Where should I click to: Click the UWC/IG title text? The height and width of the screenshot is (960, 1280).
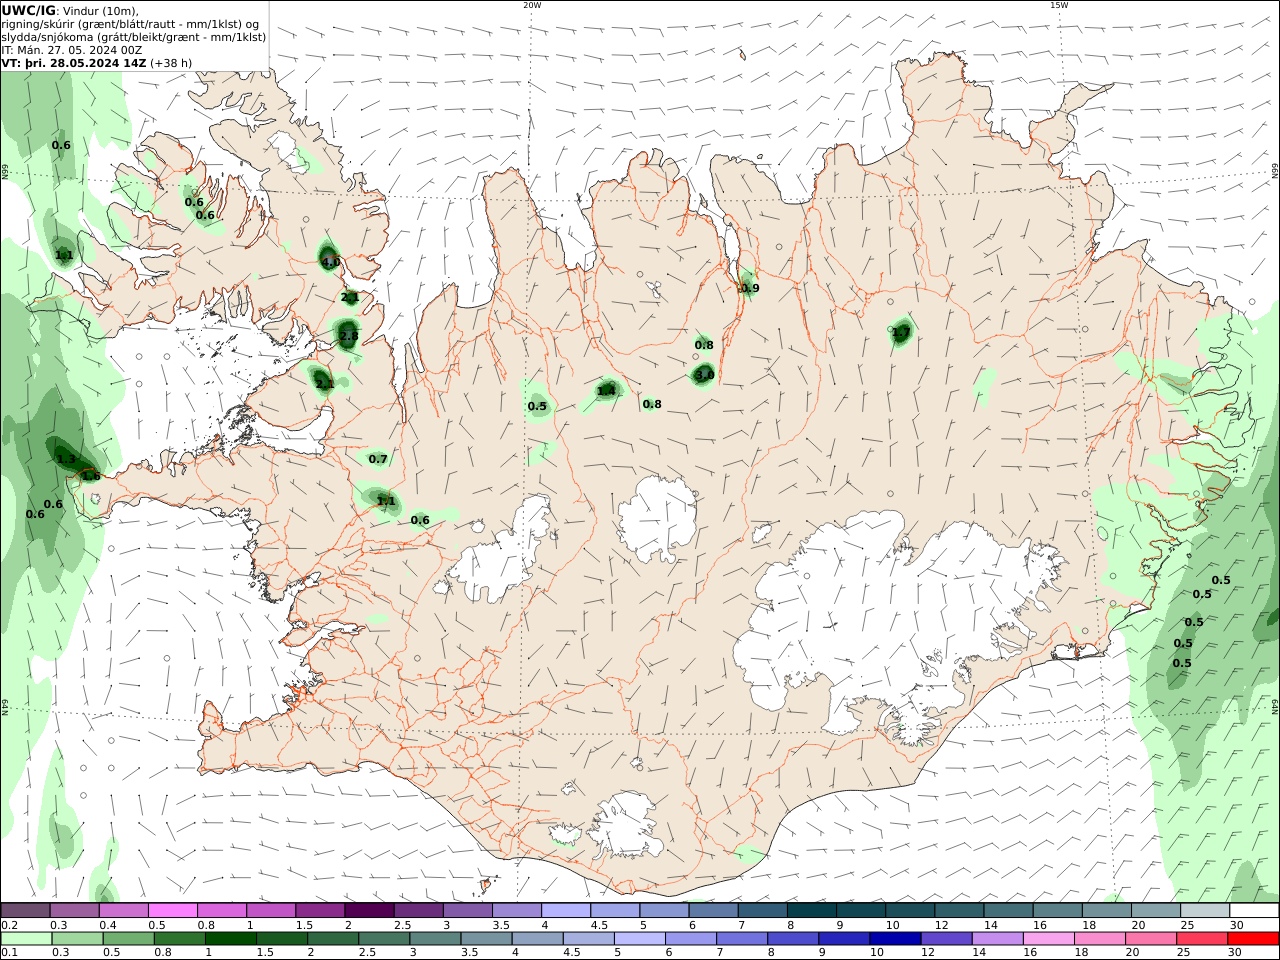(28, 10)
